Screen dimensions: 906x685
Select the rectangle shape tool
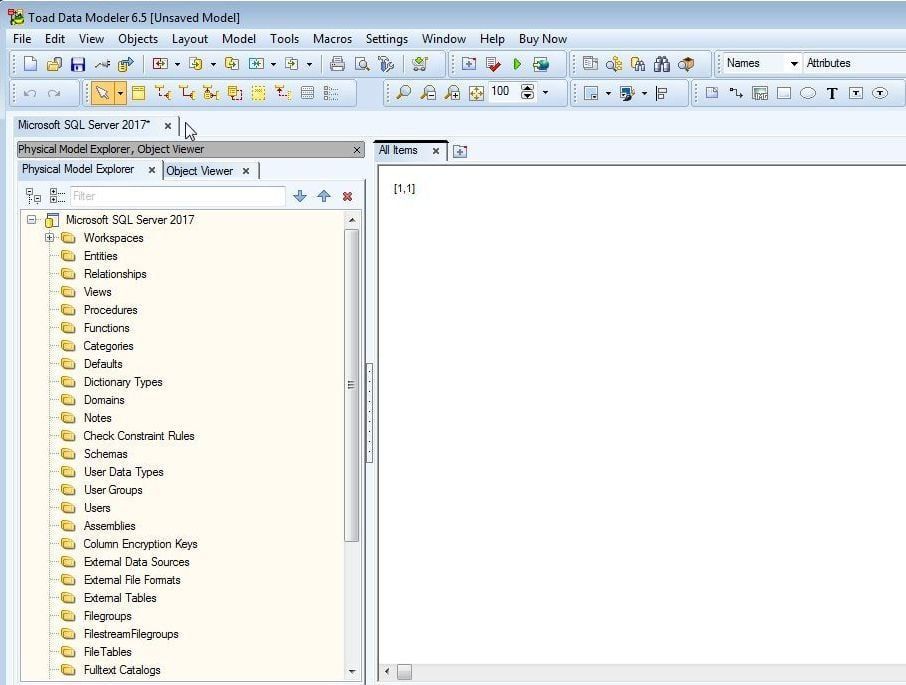(784, 93)
